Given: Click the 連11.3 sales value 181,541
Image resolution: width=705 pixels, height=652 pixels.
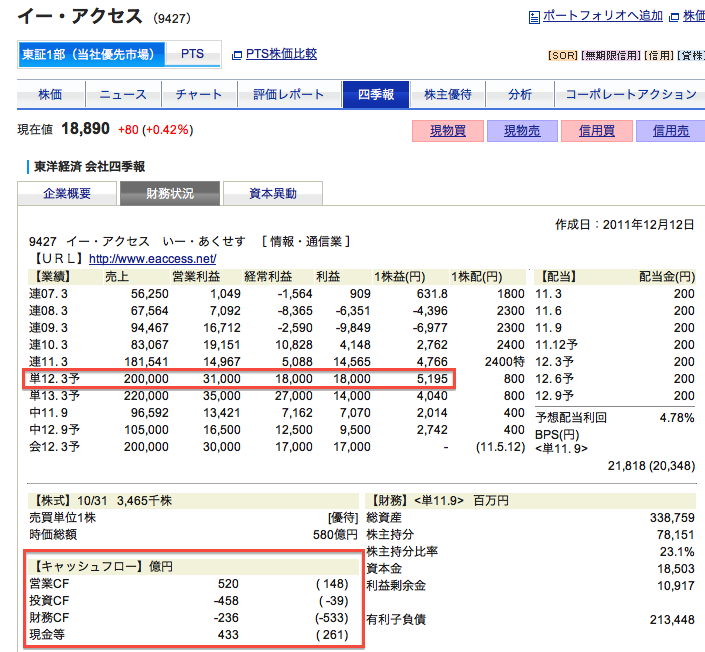Looking at the screenshot, I should pos(146,362).
